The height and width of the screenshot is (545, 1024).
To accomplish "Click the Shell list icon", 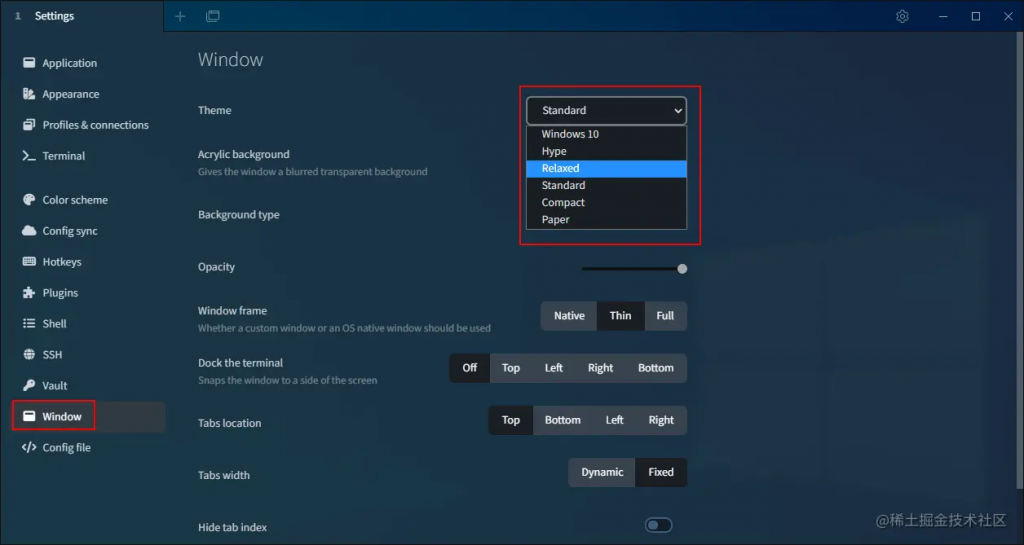I will click(x=29, y=324).
